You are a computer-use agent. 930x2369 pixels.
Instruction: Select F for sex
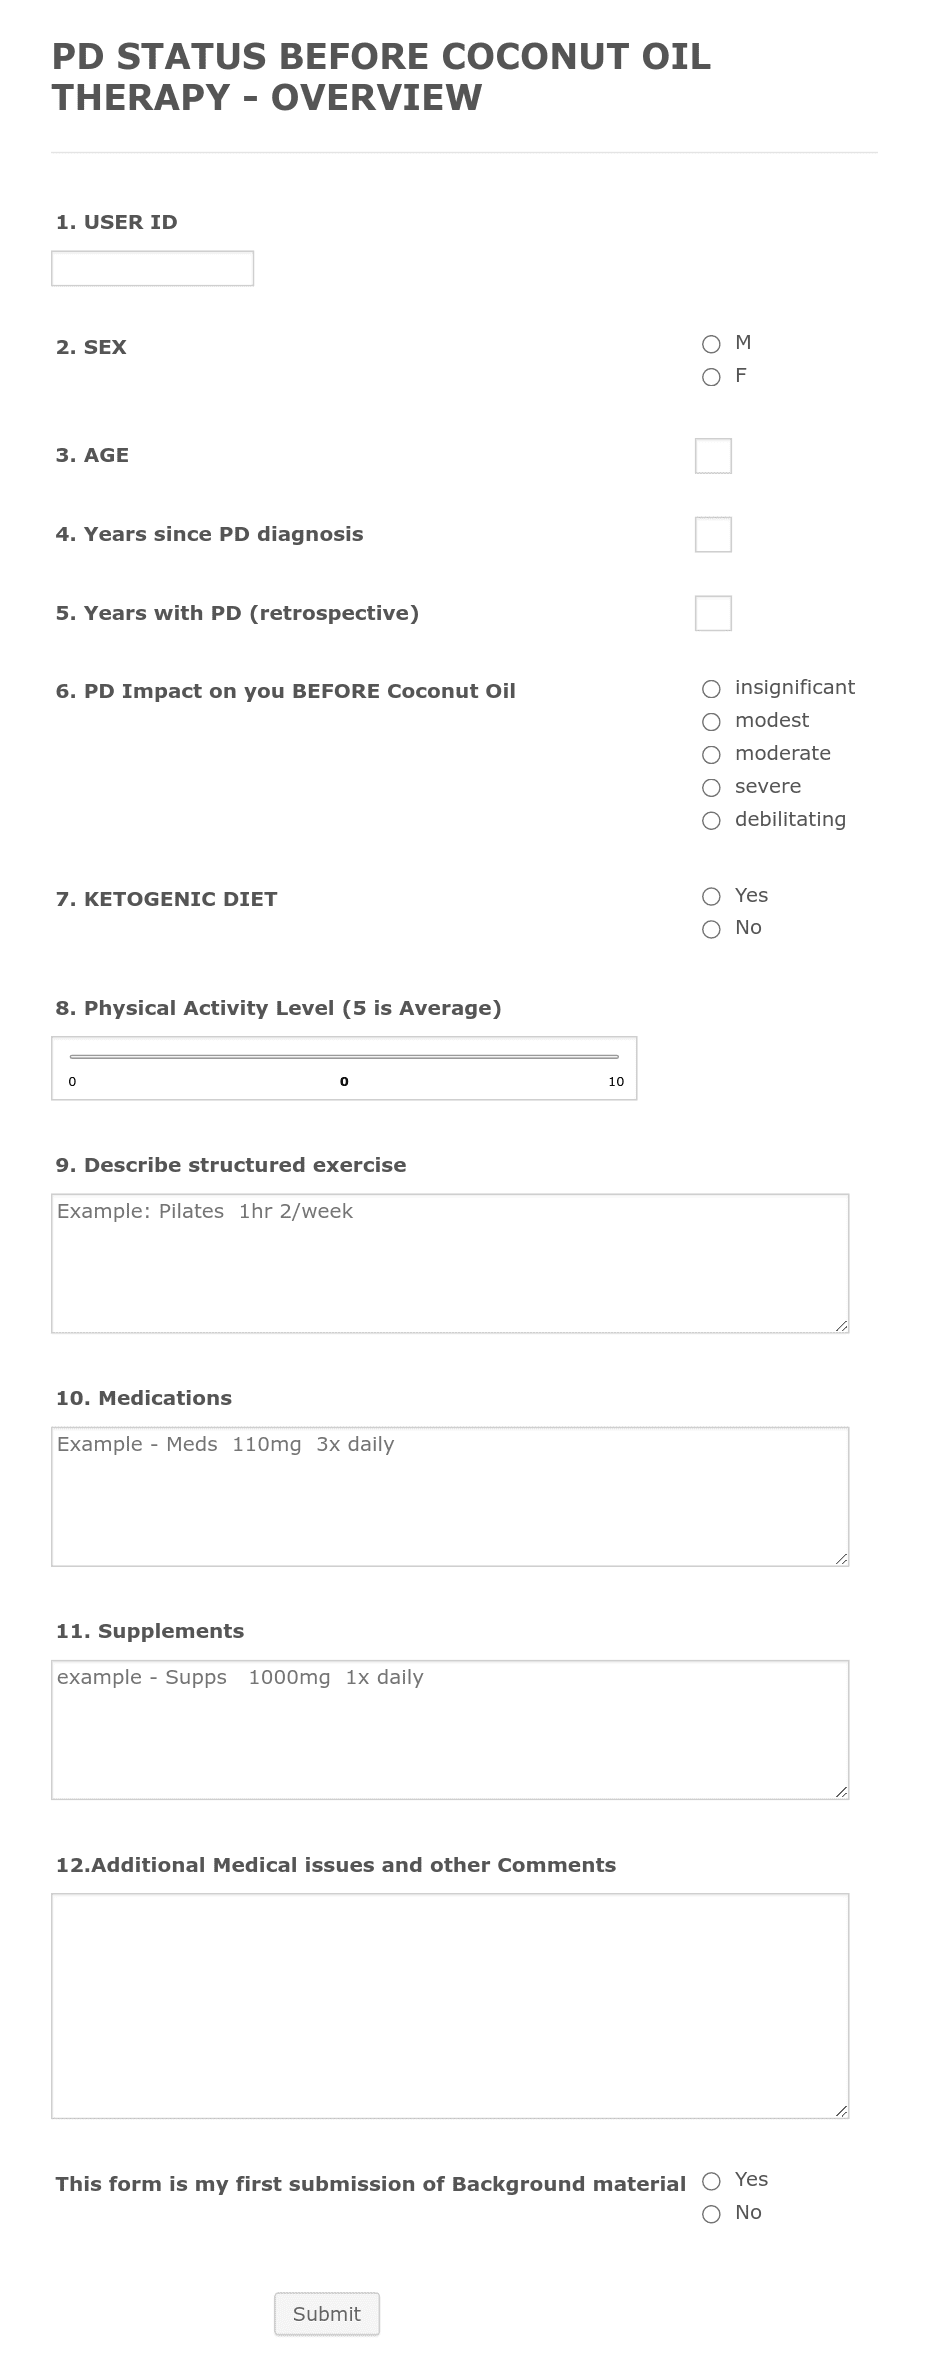point(711,377)
